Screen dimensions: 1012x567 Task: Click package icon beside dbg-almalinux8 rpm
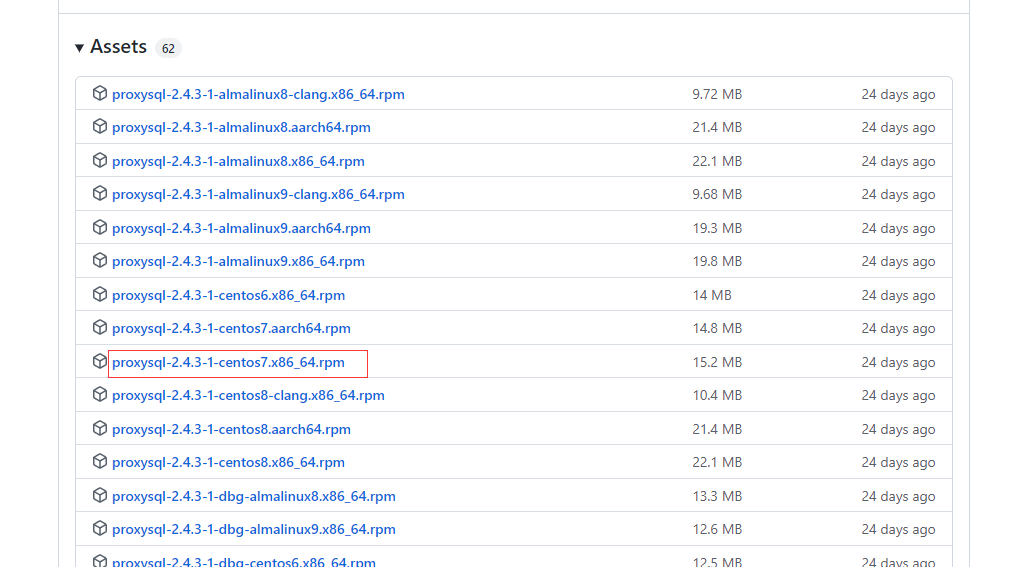99,495
